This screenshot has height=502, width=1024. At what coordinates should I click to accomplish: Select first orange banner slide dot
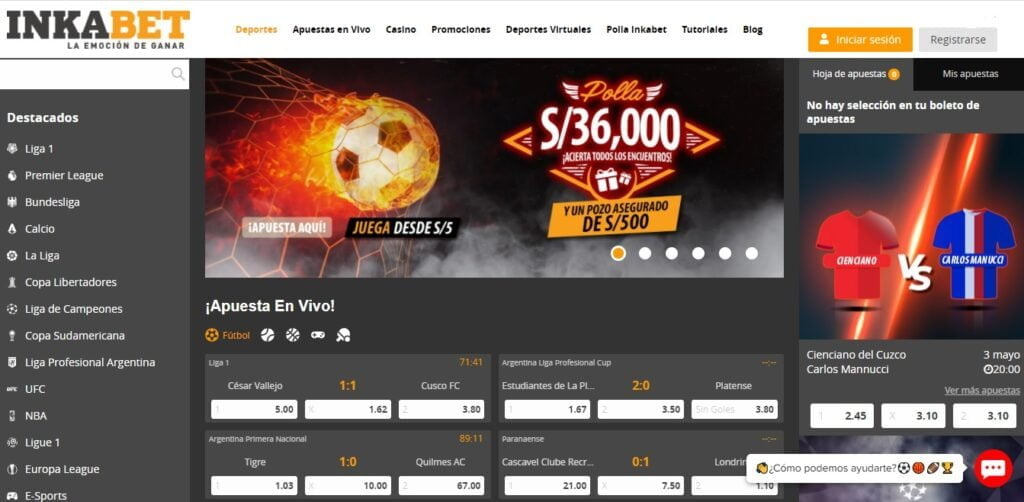coord(618,253)
